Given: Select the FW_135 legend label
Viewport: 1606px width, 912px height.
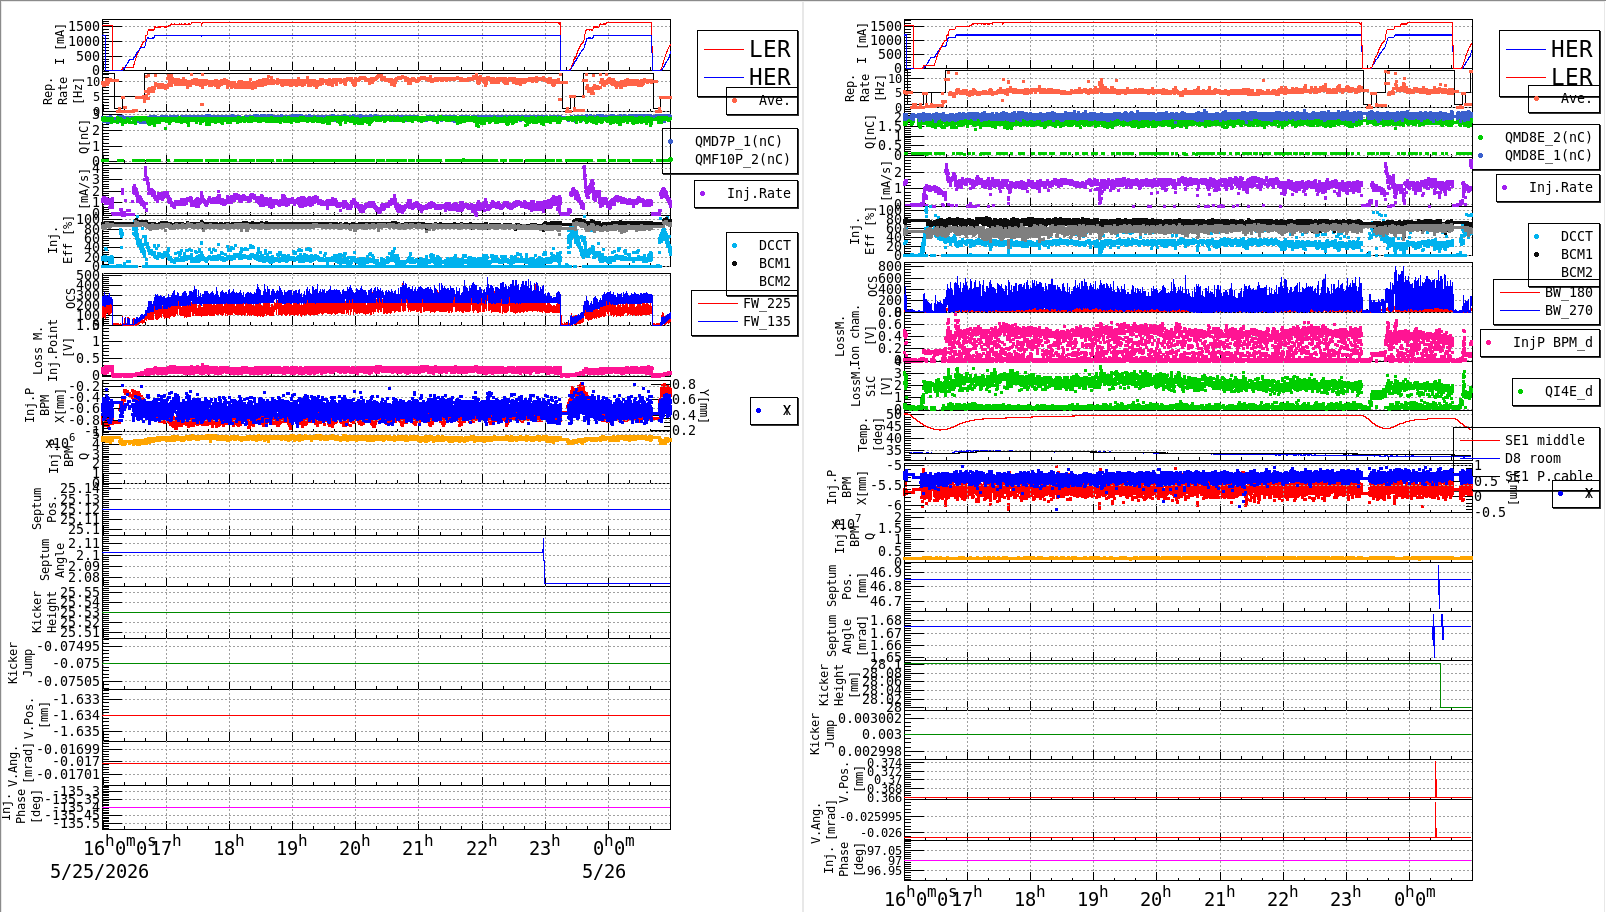Looking at the screenshot, I should tap(766, 321).
